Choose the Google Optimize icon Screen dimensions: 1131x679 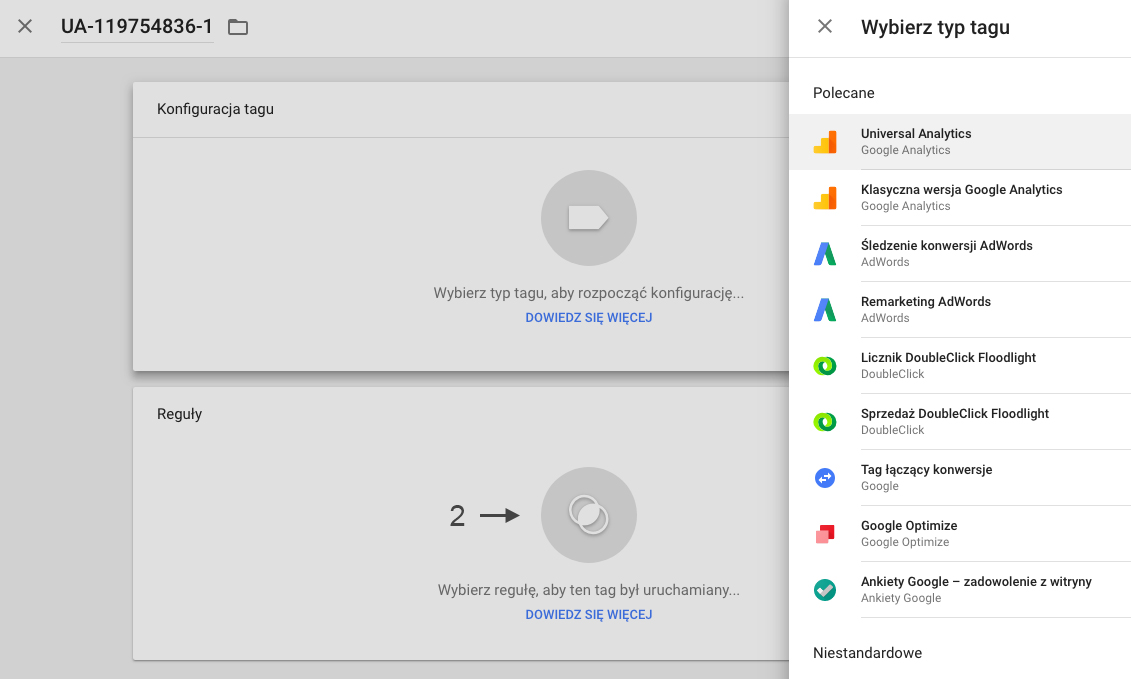click(824, 534)
